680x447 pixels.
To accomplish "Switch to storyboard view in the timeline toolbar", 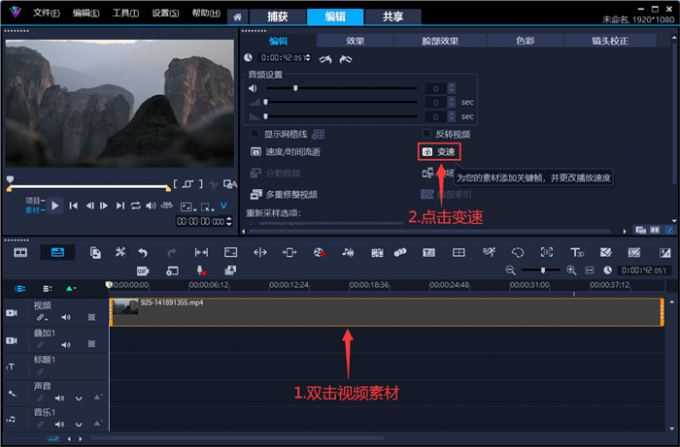I will (x=20, y=252).
